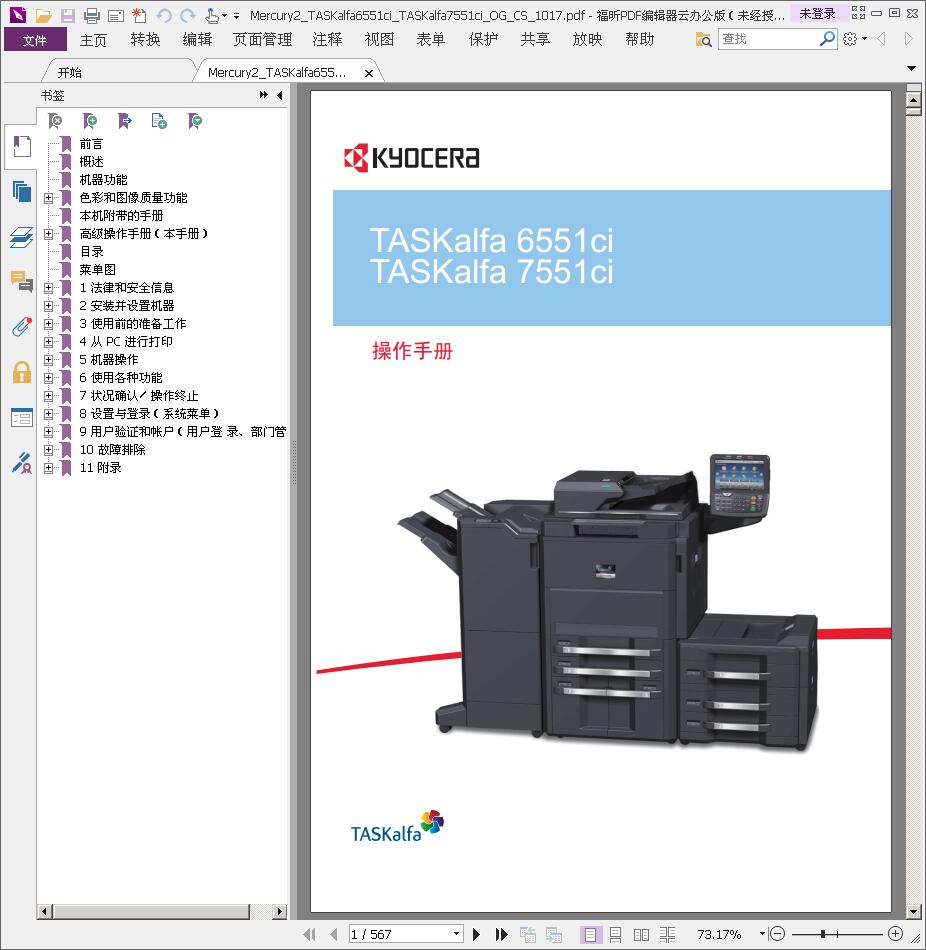The height and width of the screenshot is (950, 926).
Task: Open the zoom percentage dropdown
Action: [x=762, y=934]
